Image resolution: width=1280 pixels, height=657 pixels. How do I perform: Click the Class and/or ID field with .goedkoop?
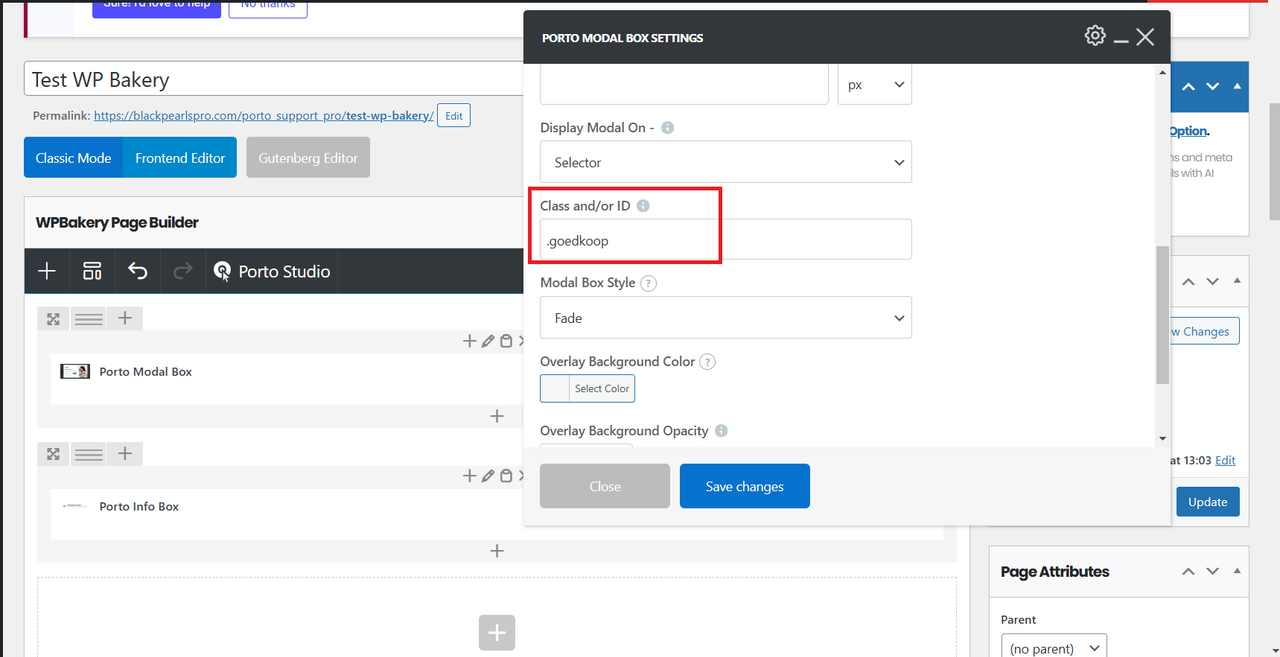[x=726, y=240]
